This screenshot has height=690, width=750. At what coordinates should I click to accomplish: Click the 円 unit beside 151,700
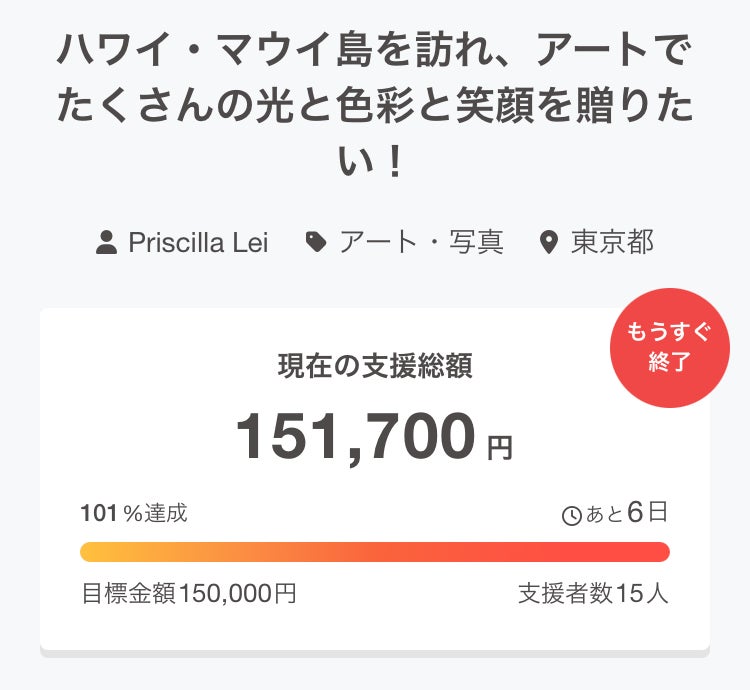500,447
